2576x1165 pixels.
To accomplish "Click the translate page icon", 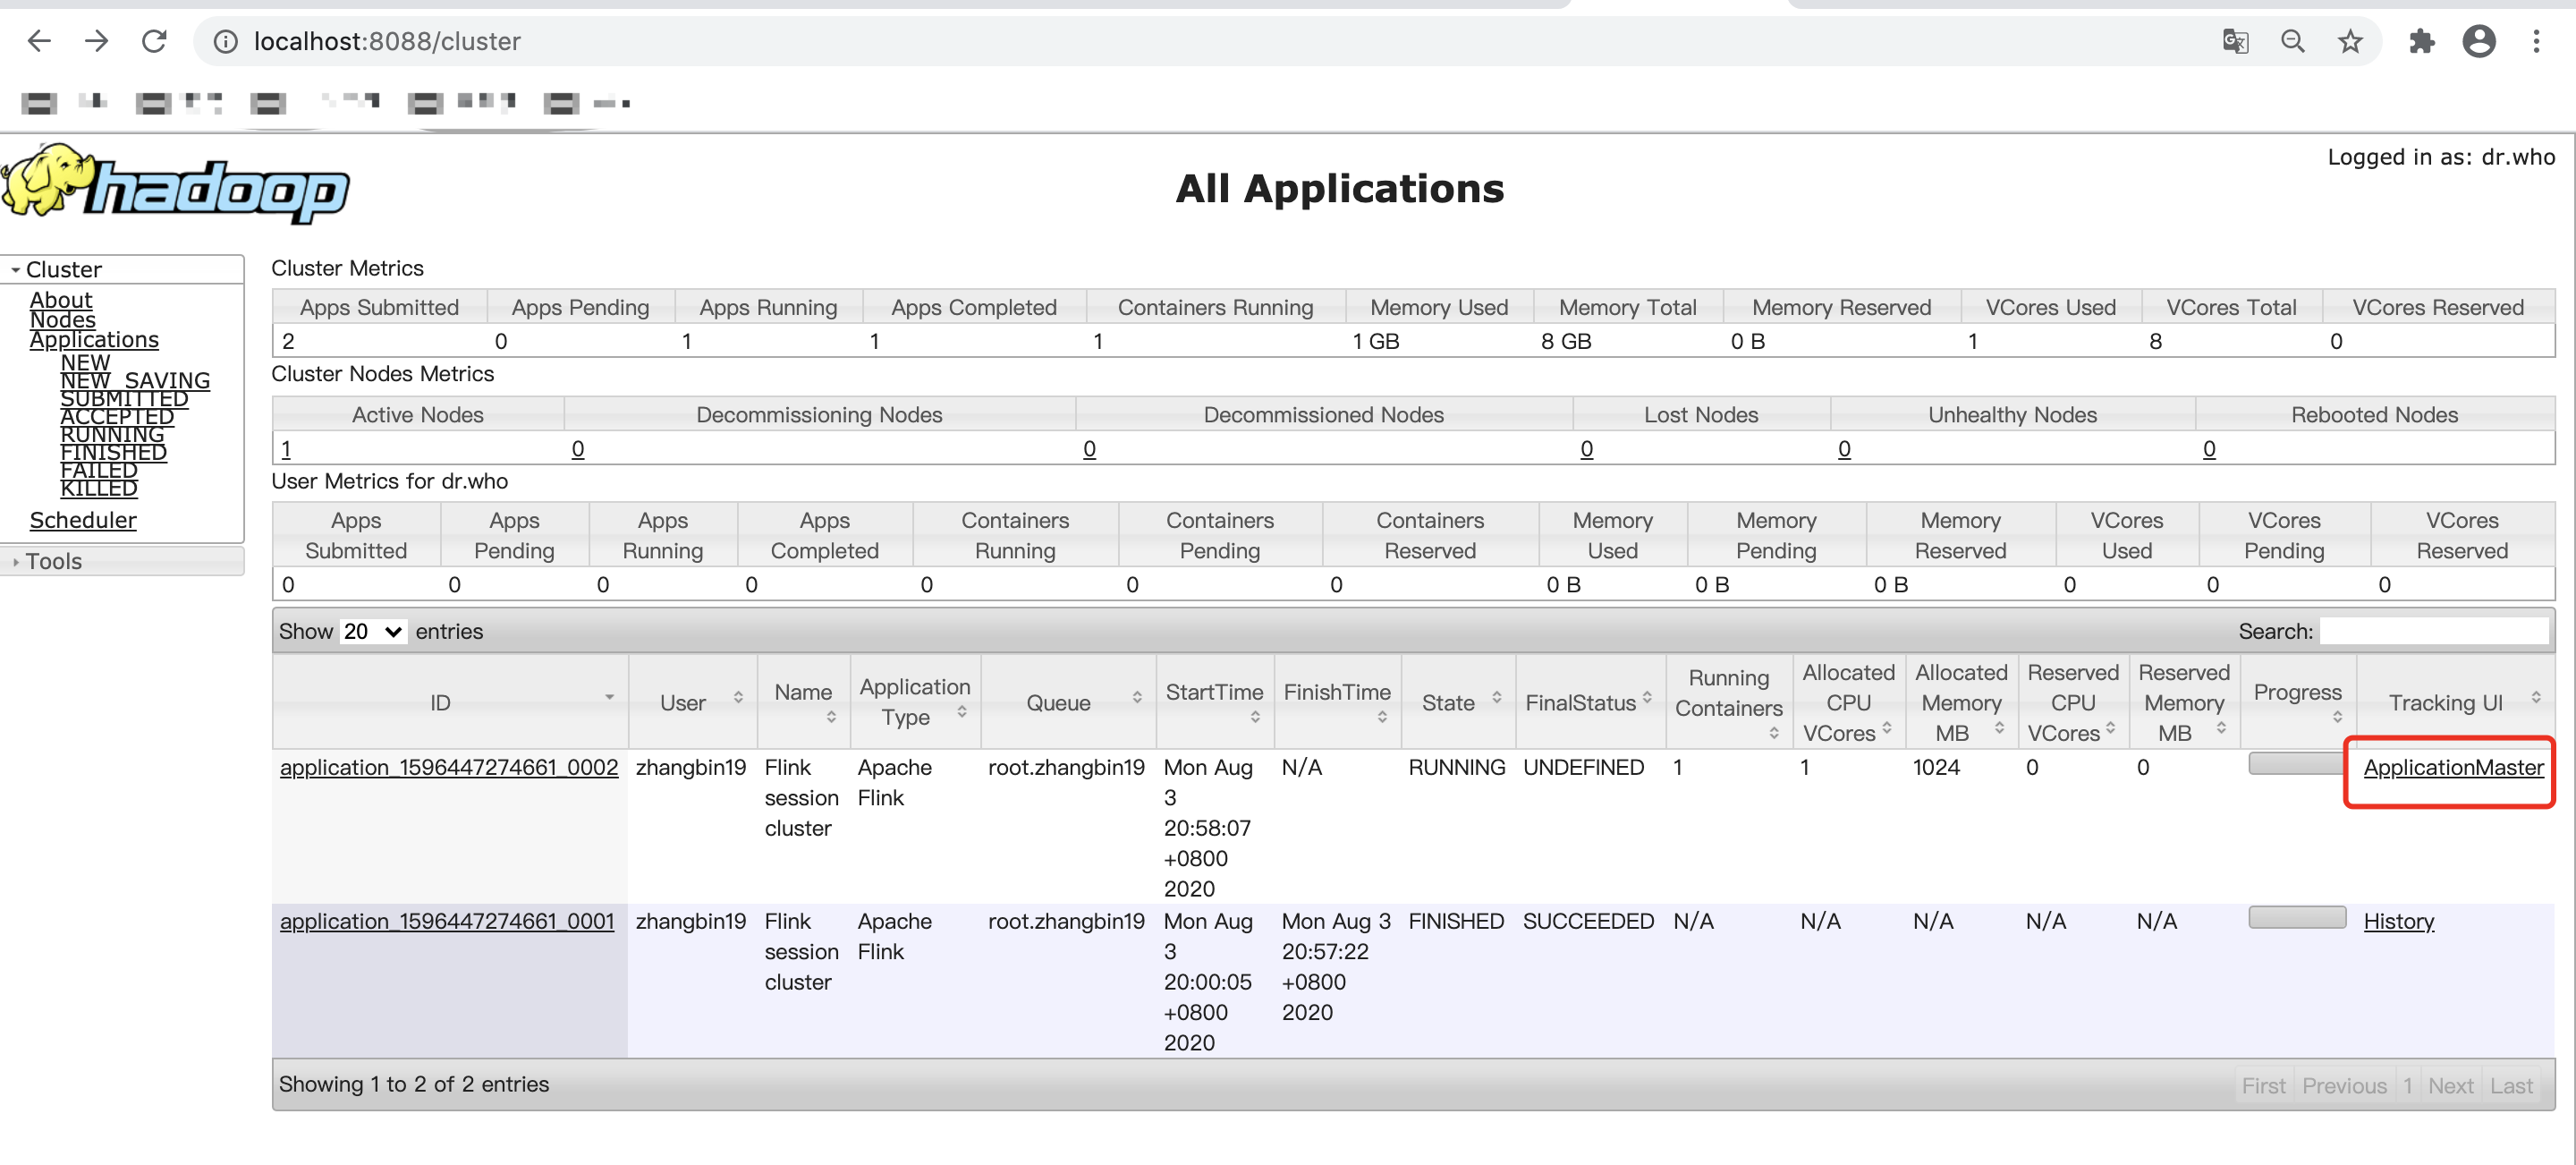I will click(2234, 41).
